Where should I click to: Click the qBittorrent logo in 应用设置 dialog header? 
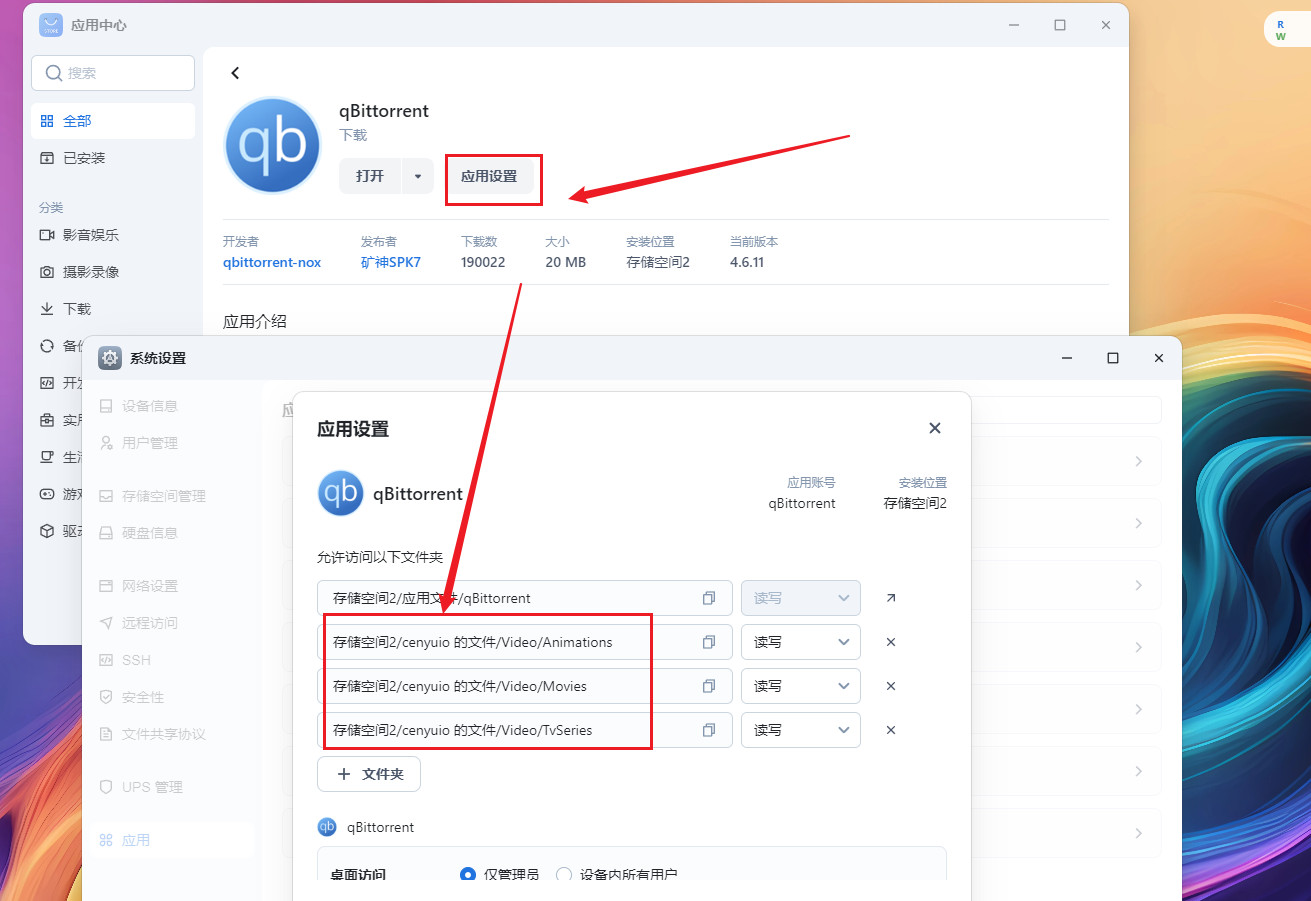point(340,493)
